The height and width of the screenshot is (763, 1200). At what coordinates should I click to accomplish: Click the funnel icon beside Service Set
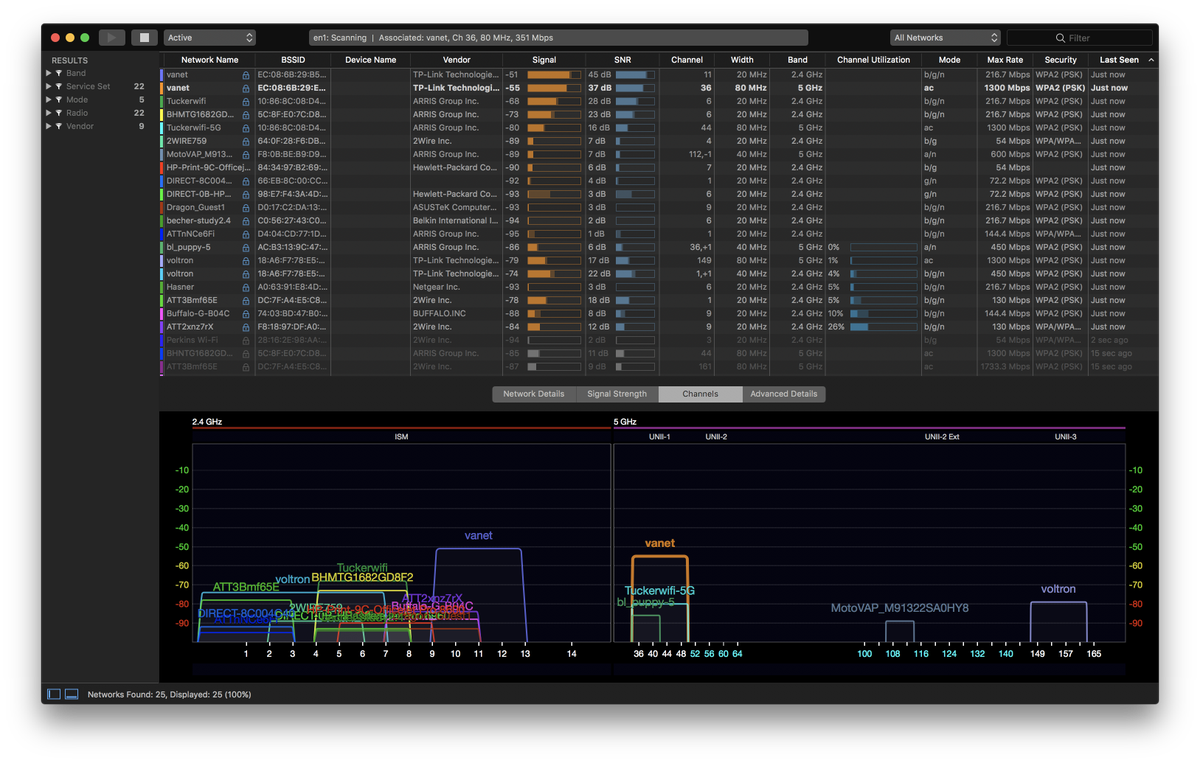(x=59, y=87)
